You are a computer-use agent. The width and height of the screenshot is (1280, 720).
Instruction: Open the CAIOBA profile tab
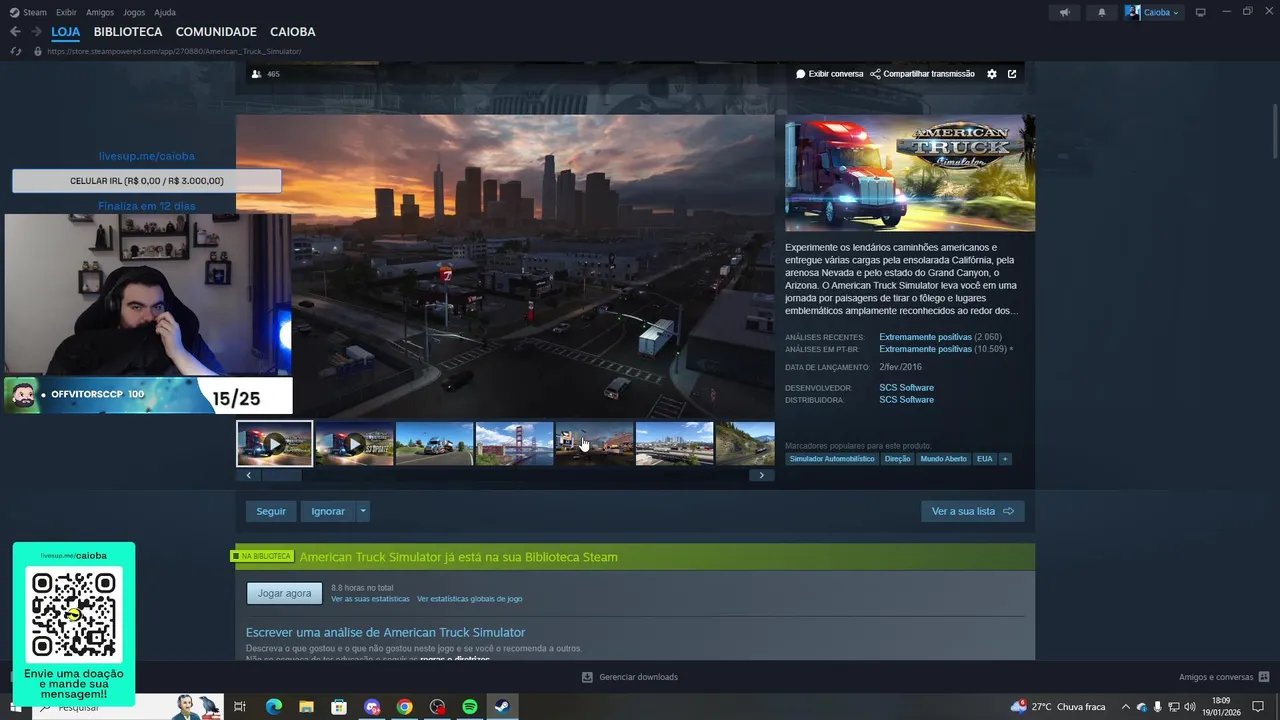(292, 32)
